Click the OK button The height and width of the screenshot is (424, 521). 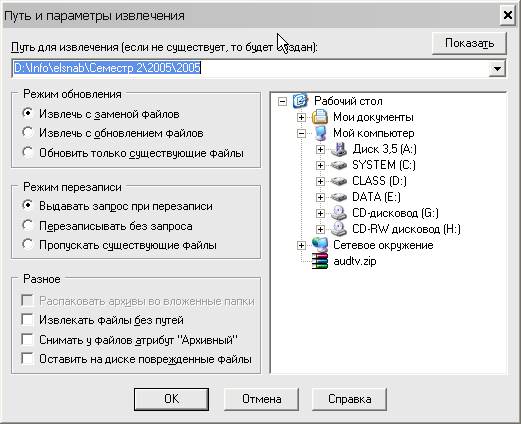coord(171,399)
